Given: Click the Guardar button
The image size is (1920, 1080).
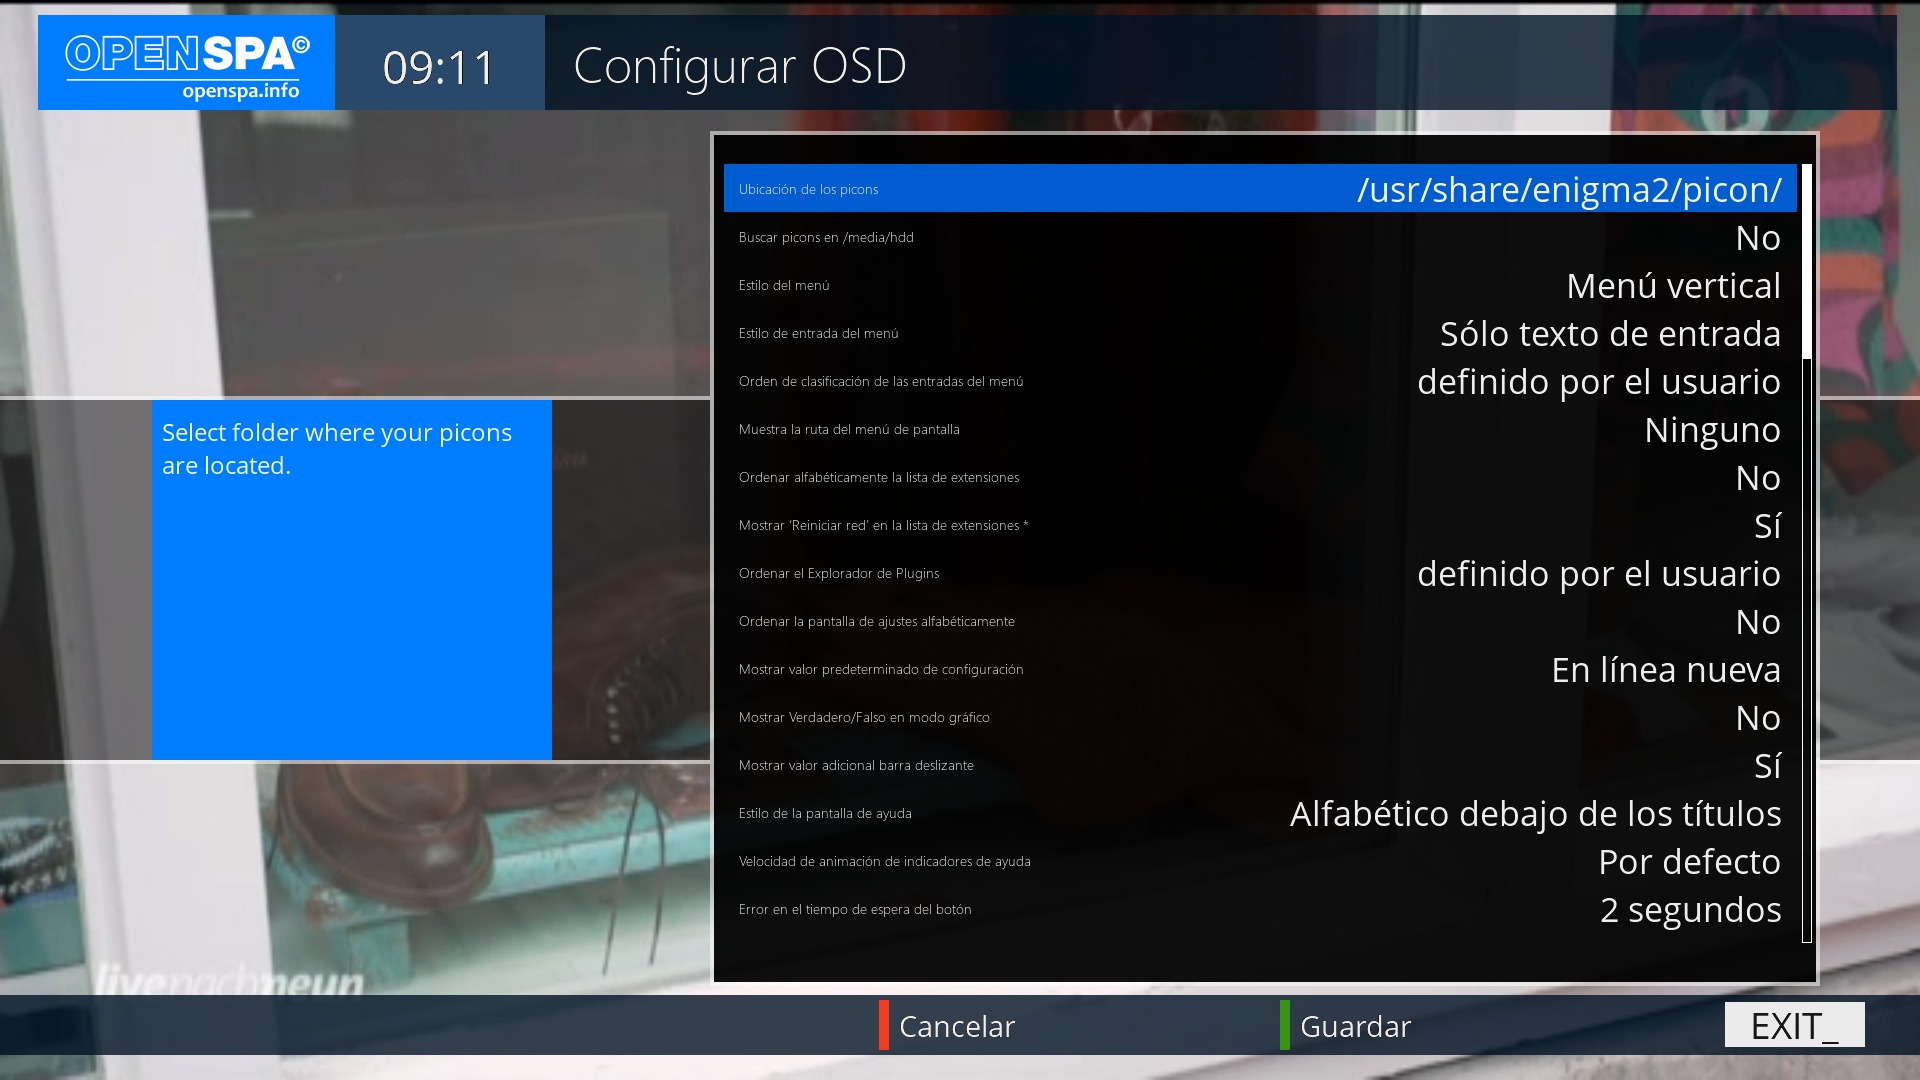Looking at the screenshot, I should pos(1355,1026).
